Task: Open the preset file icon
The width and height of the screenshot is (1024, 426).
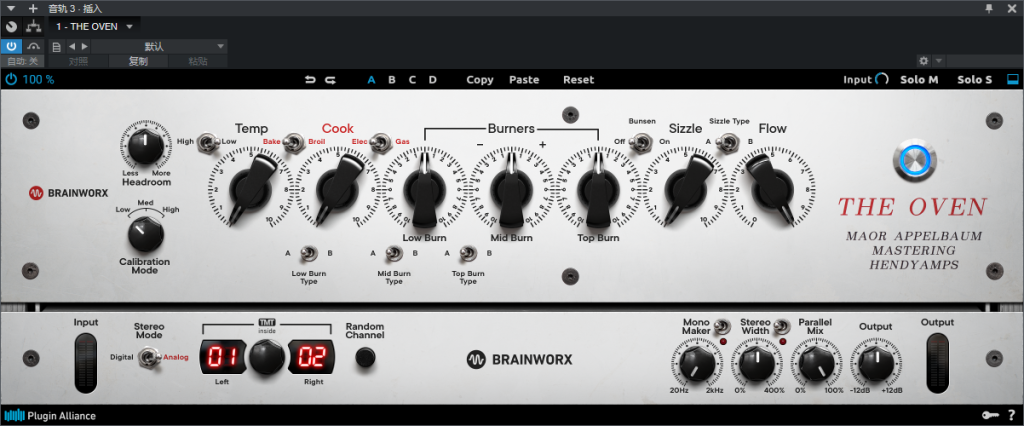Action: [56, 47]
